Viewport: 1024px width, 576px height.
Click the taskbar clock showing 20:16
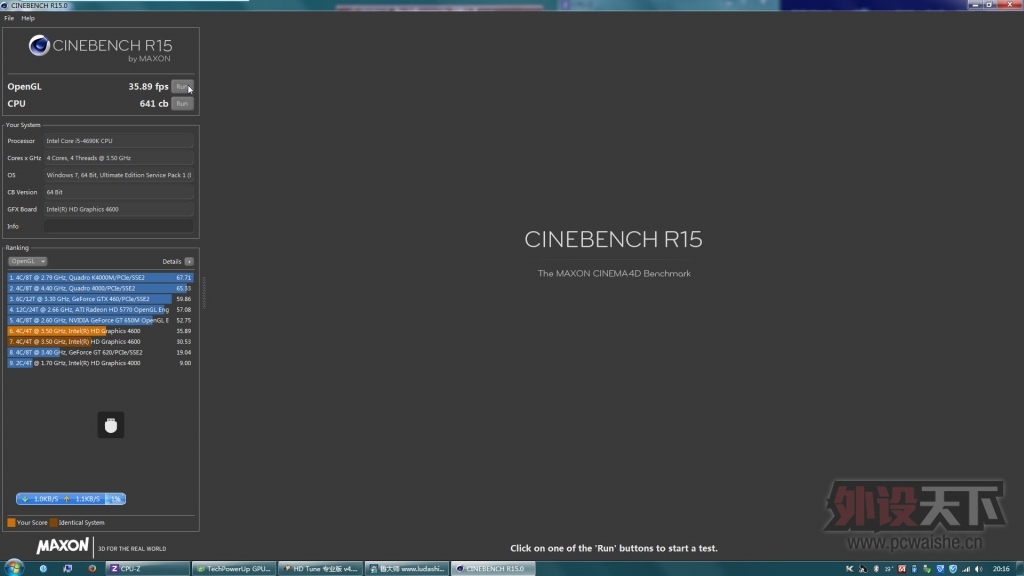pyautogui.click(x=1000, y=569)
